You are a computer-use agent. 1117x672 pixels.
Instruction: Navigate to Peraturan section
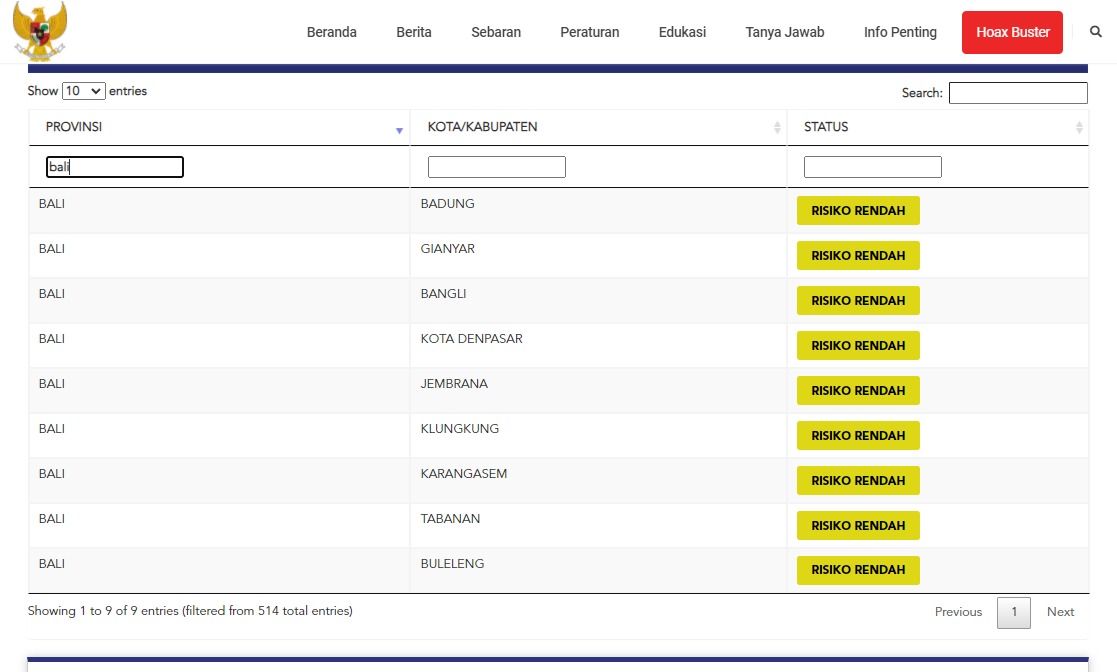[x=589, y=32]
